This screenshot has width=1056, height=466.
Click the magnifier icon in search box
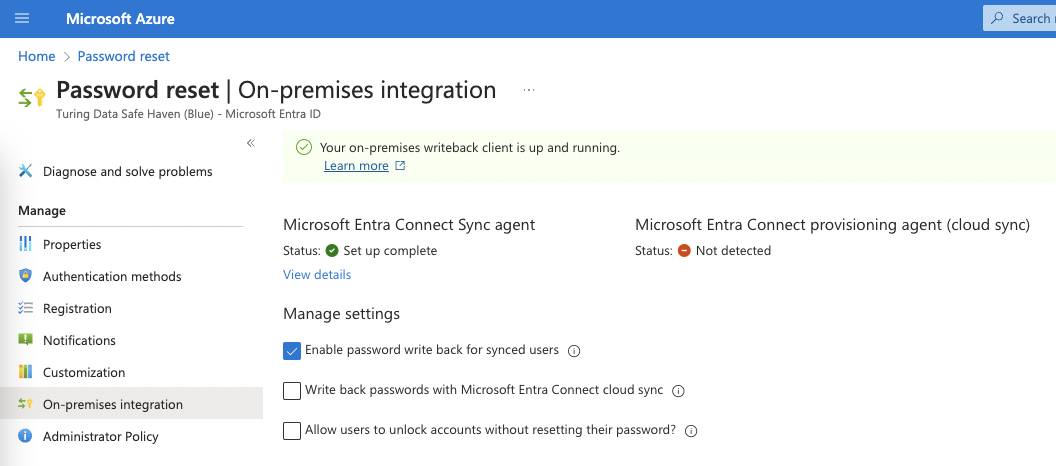997,18
